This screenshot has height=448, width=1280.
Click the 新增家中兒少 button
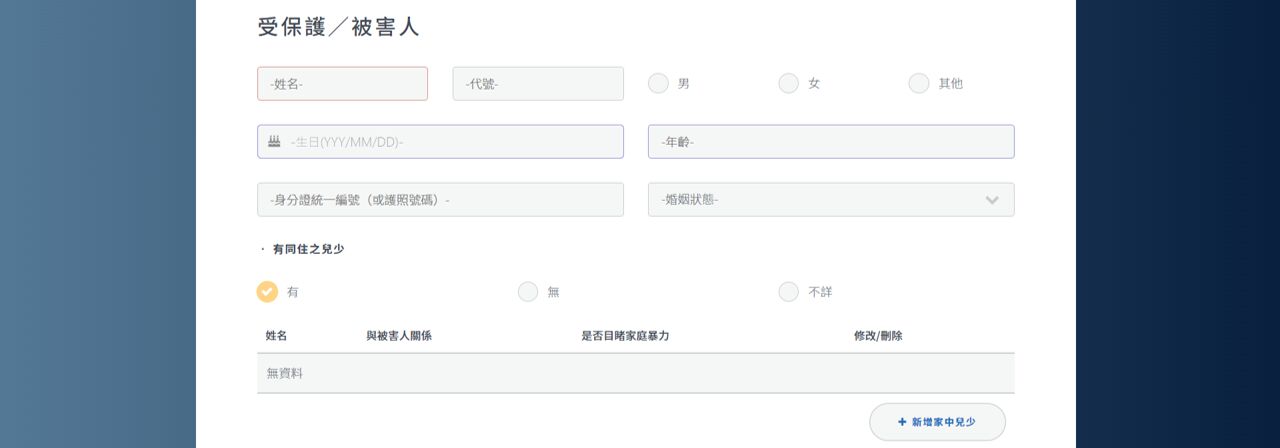[937, 422]
